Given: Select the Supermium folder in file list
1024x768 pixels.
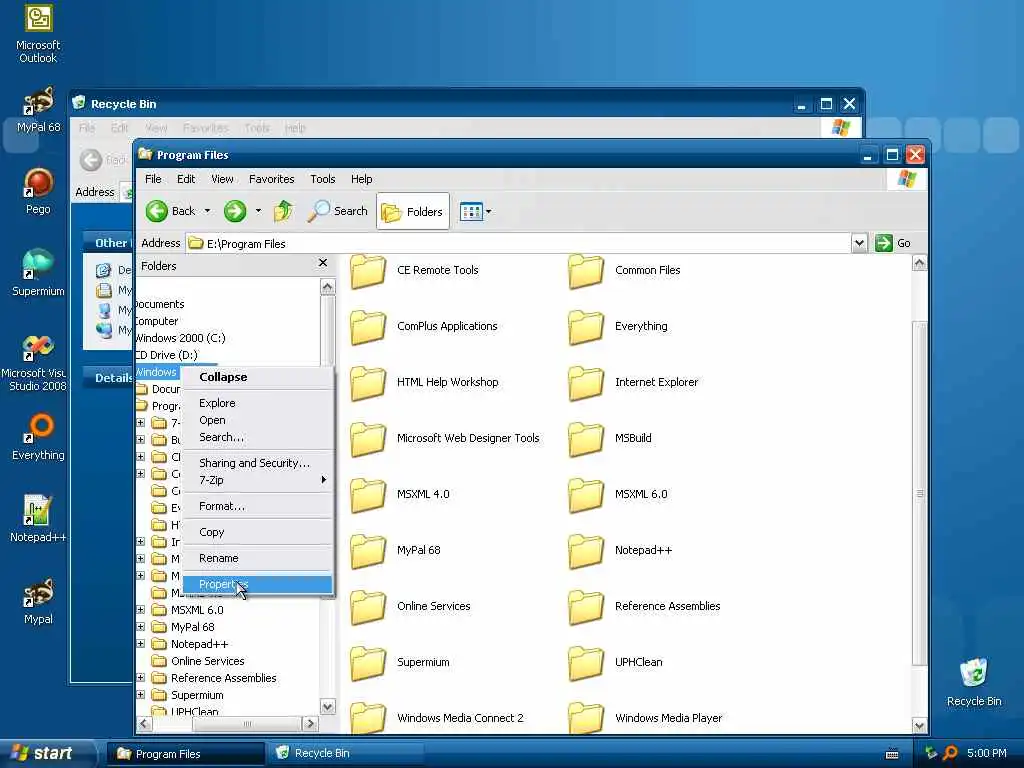Looking at the screenshot, I should click(368, 663).
